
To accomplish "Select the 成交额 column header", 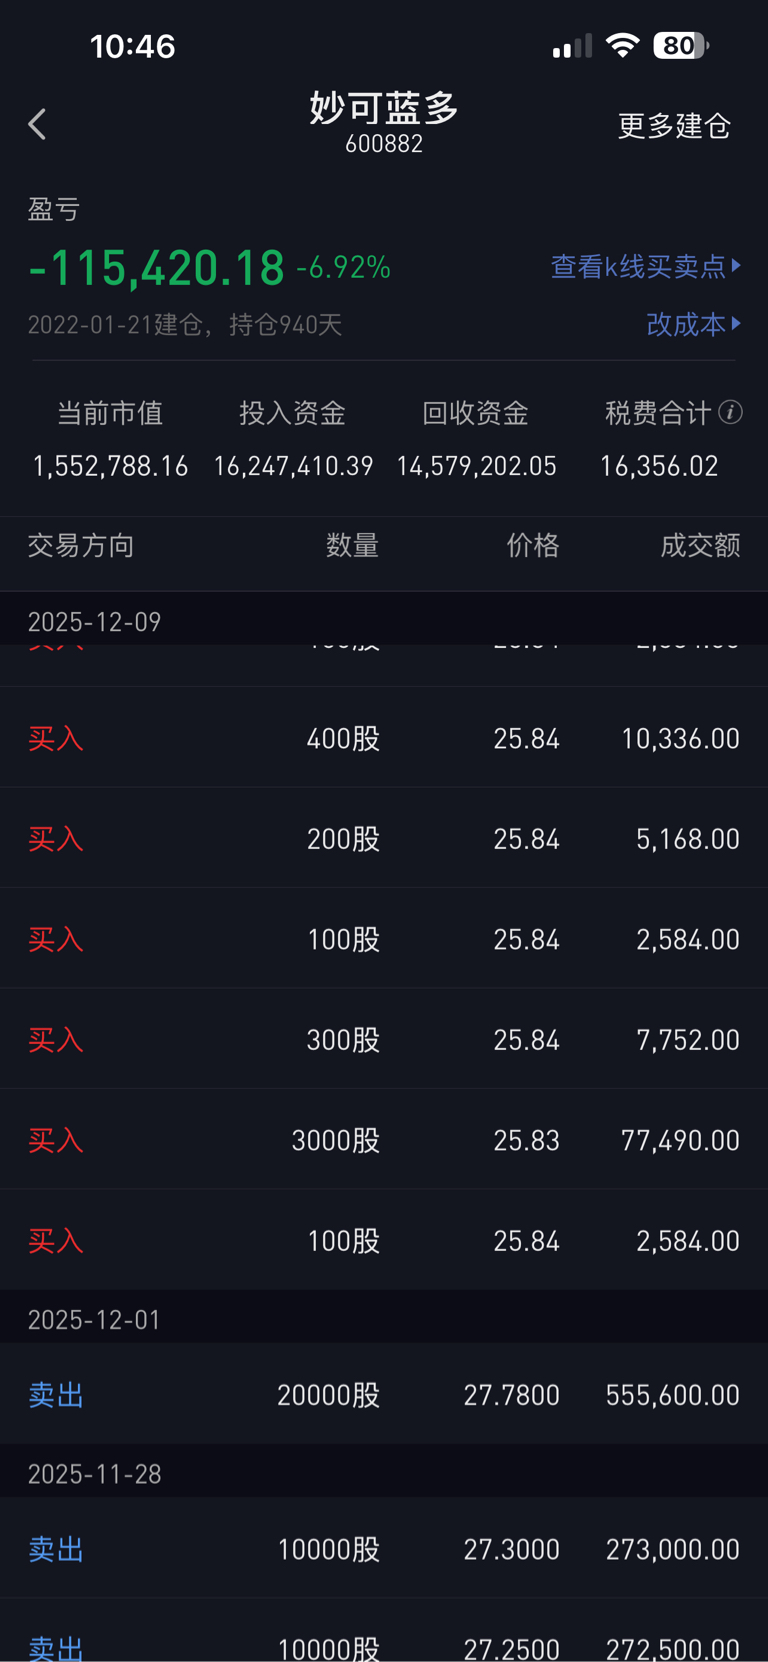I will coord(700,545).
